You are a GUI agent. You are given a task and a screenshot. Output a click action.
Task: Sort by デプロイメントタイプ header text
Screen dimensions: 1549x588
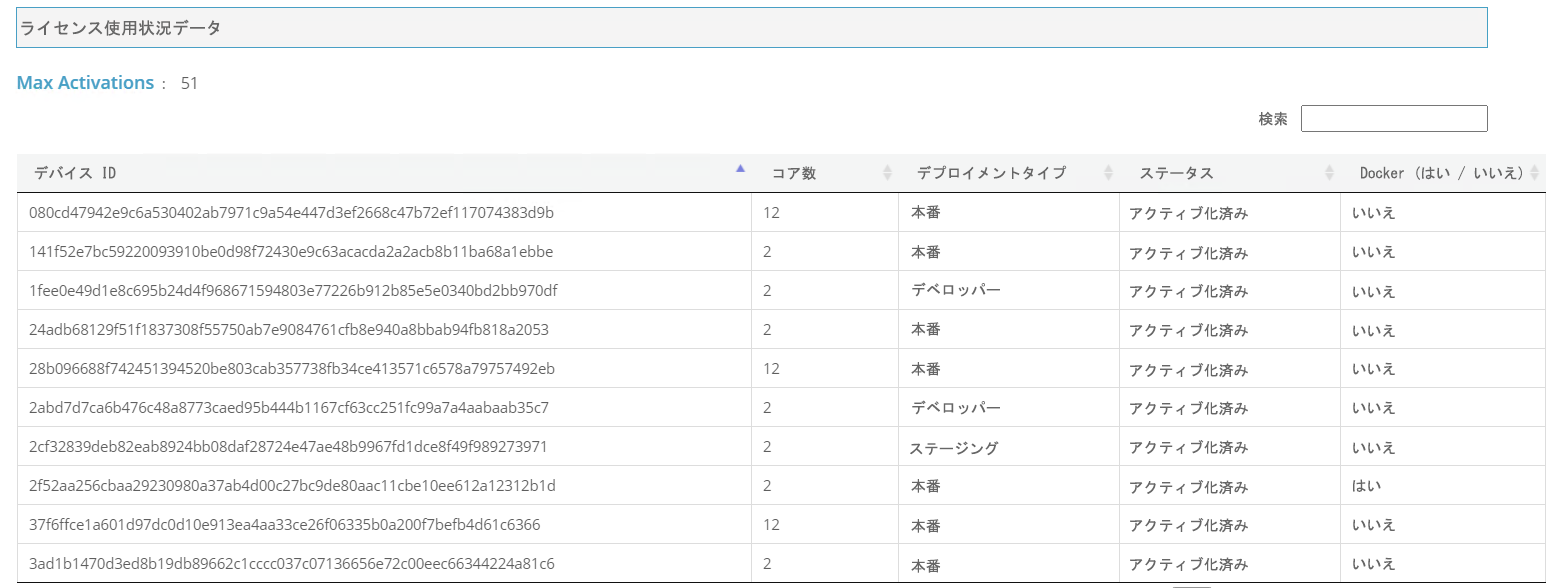click(991, 173)
